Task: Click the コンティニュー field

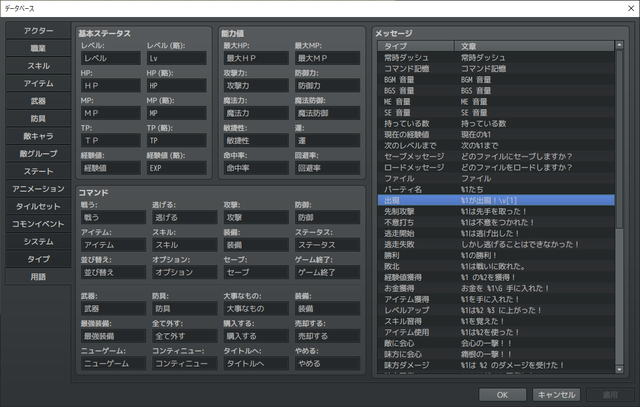Action: (x=184, y=364)
